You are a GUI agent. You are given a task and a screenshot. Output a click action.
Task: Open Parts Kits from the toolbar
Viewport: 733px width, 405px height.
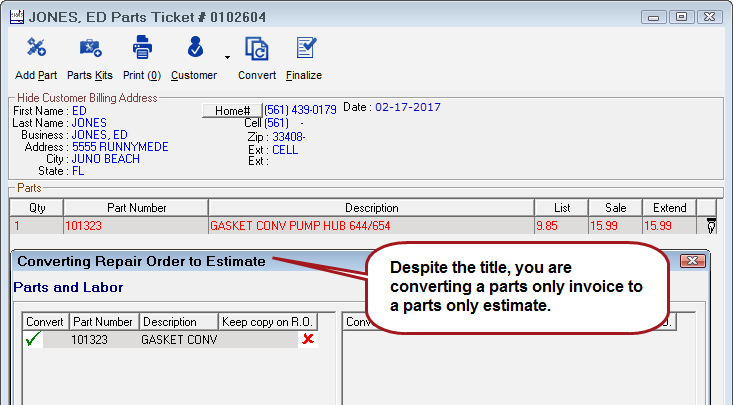pos(89,48)
